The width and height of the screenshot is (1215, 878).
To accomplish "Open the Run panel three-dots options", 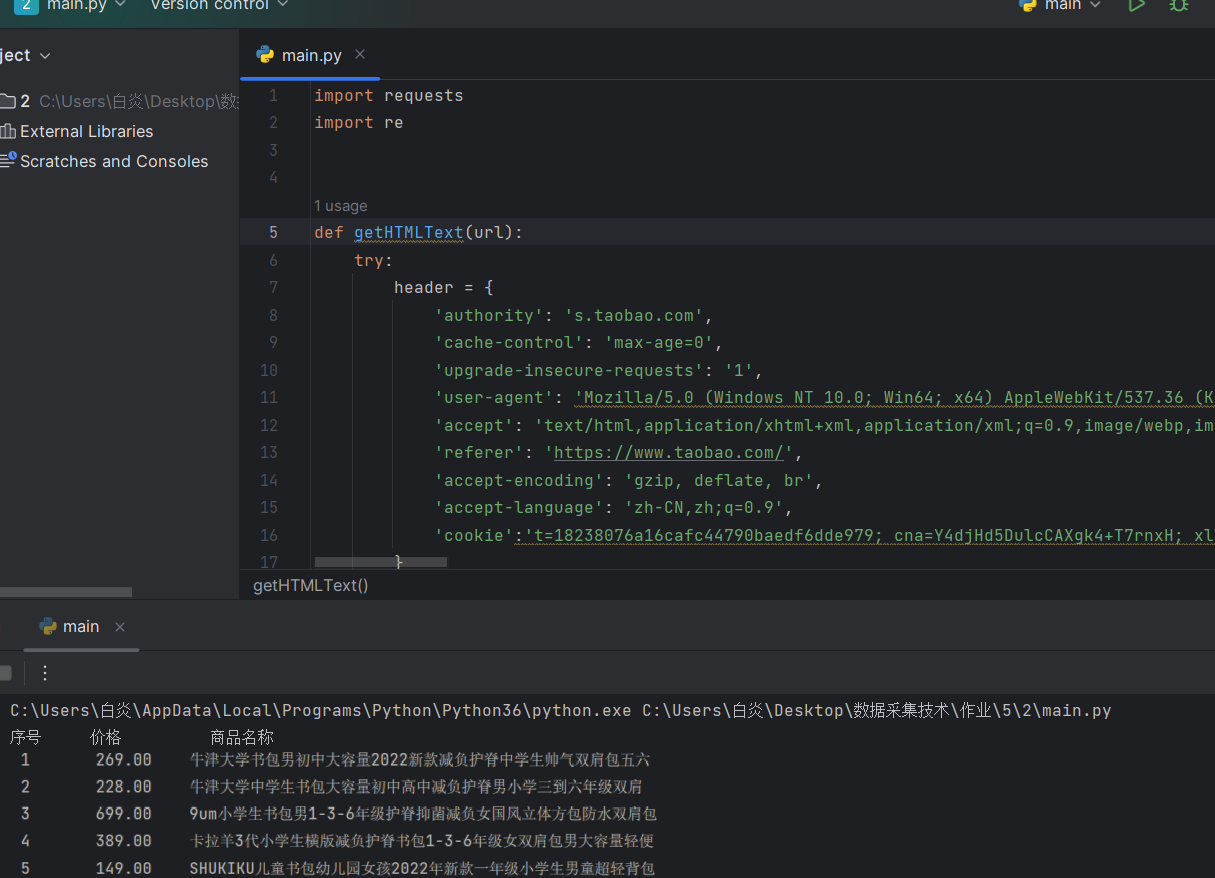I will (44, 673).
